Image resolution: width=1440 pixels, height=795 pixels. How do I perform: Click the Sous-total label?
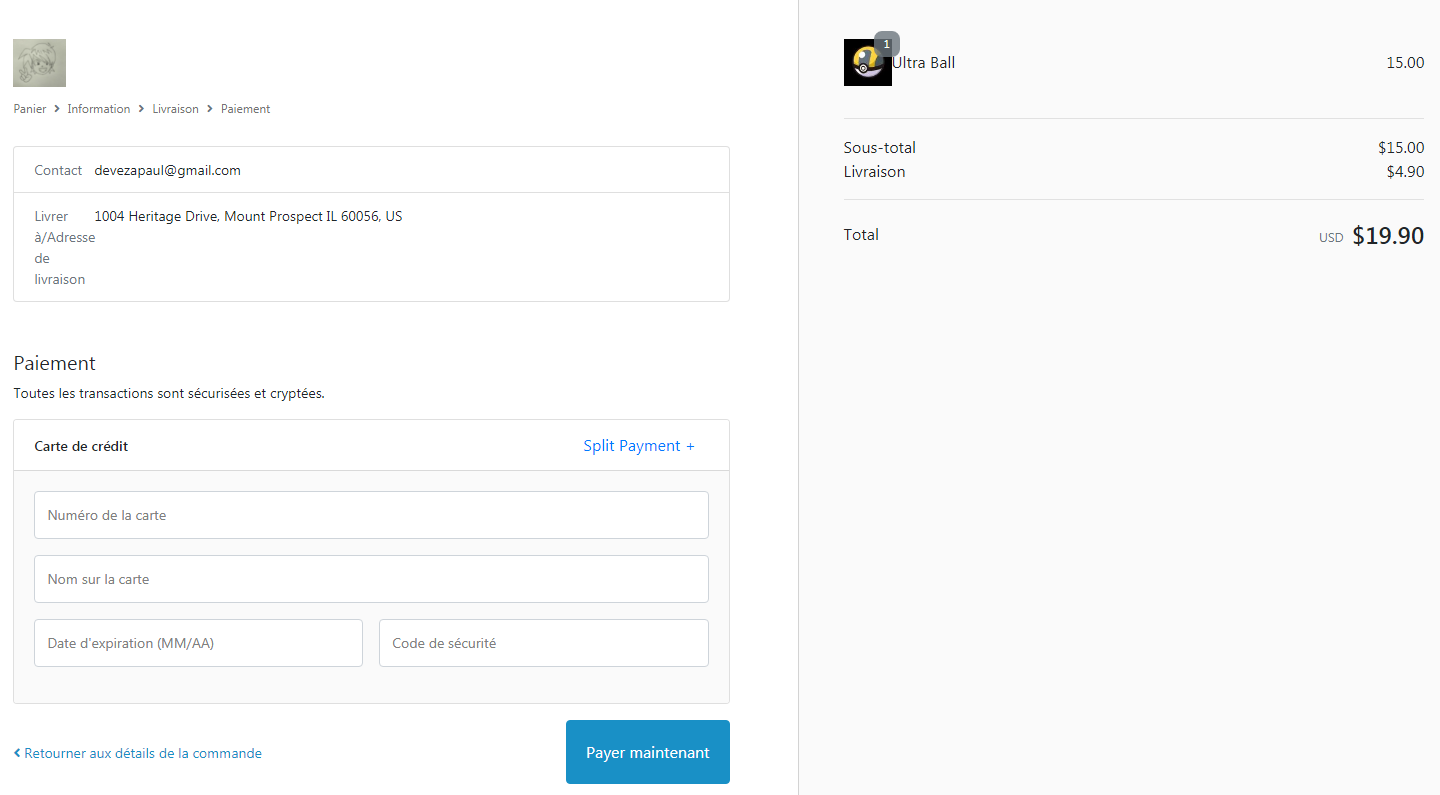pos(880,148)
